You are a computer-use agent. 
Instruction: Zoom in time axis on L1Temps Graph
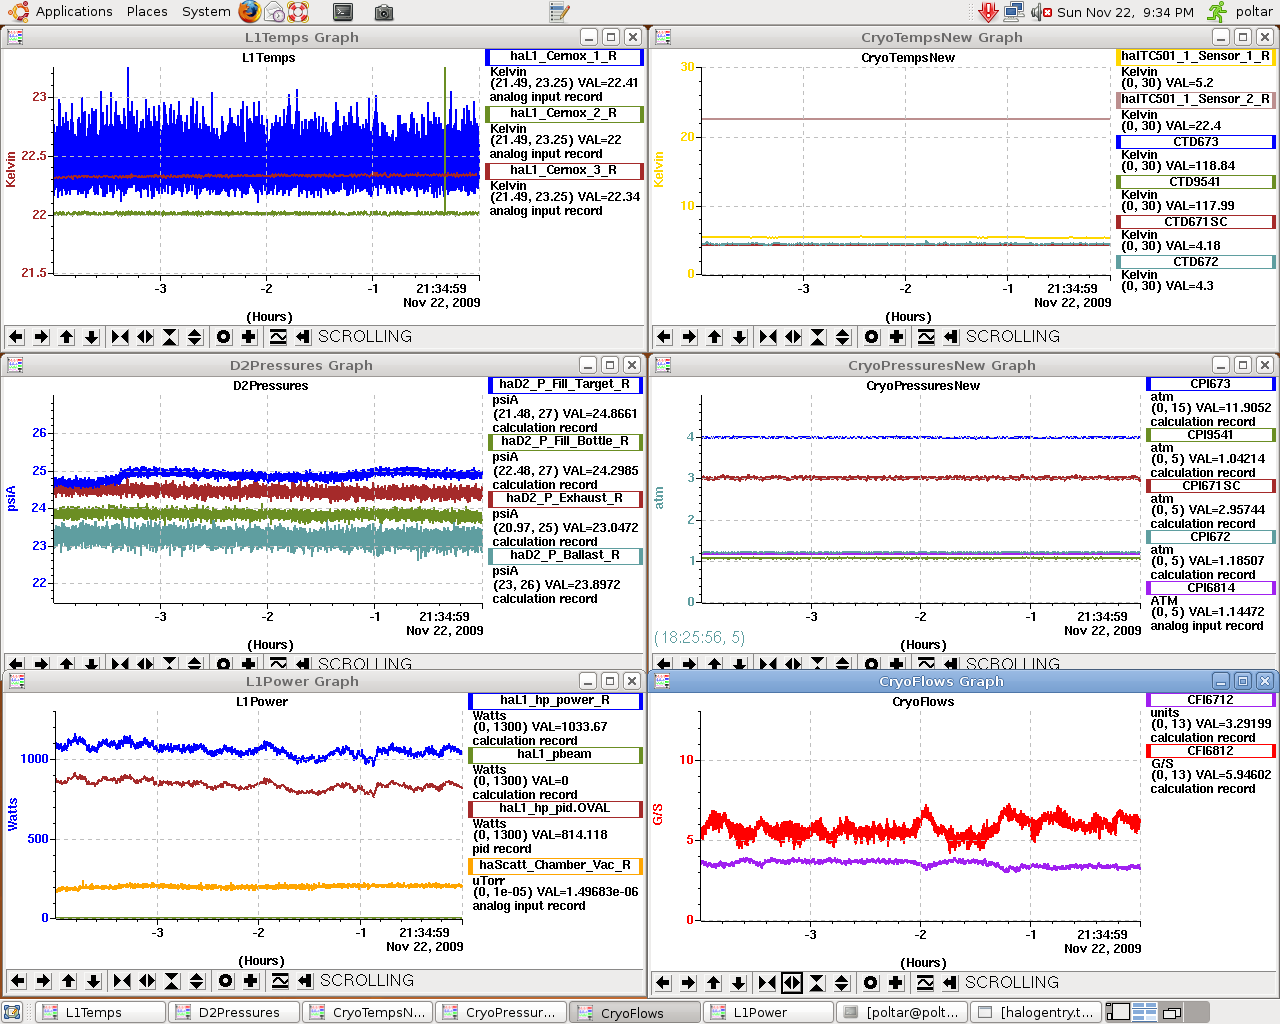click(x=120, y=337)
